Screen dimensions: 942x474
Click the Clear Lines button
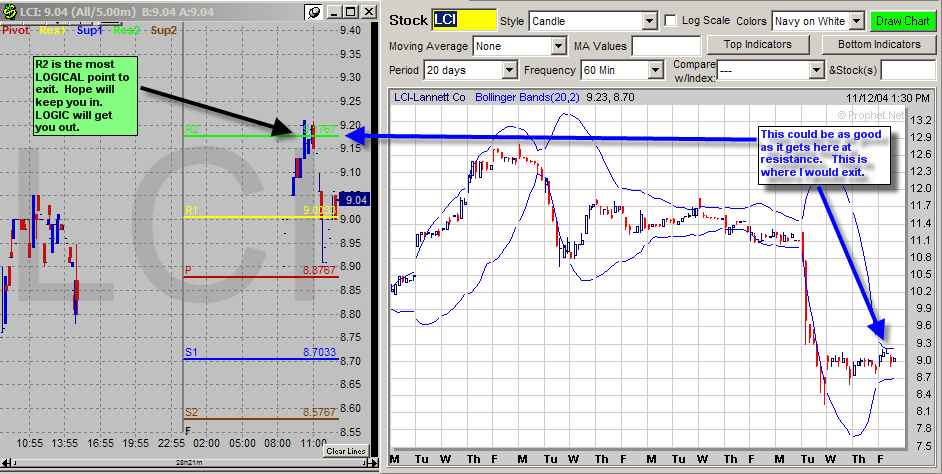click(x=345, y=451)
